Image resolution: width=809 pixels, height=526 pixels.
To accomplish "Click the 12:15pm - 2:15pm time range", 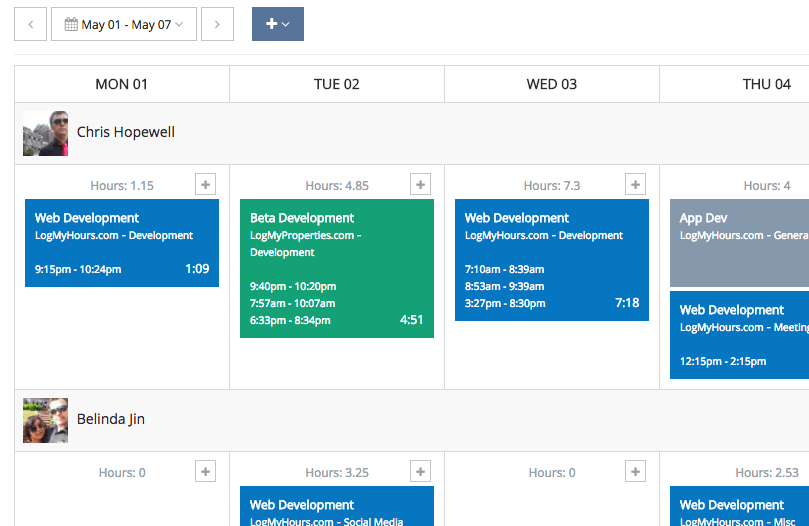I will 723,361.
